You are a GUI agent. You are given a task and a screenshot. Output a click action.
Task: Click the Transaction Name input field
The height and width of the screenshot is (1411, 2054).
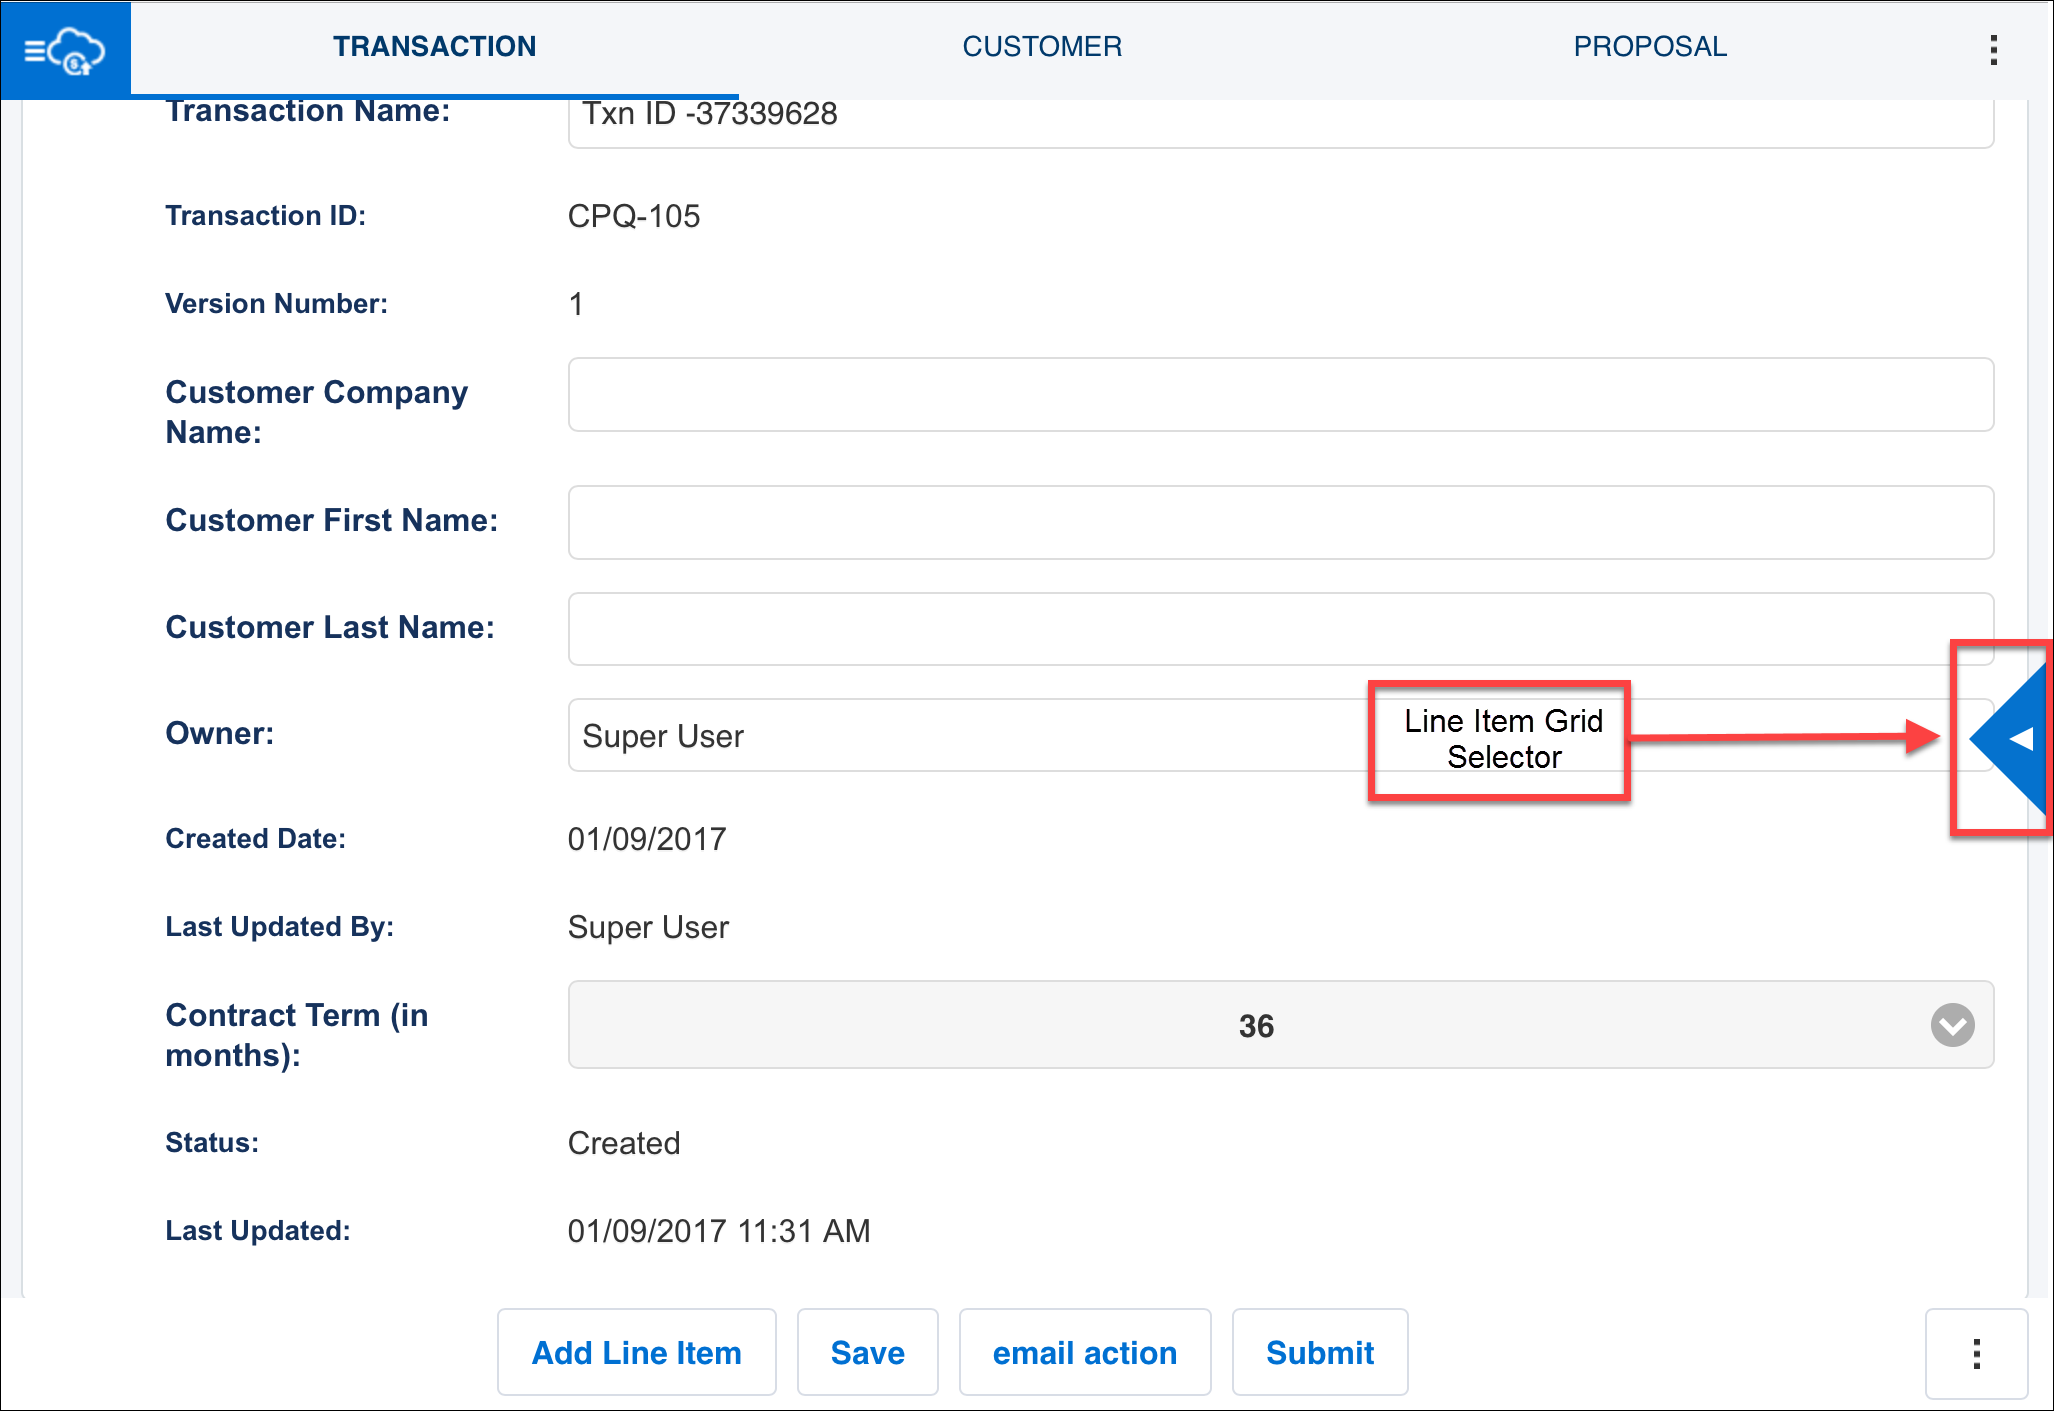[x=1280, y=118]
